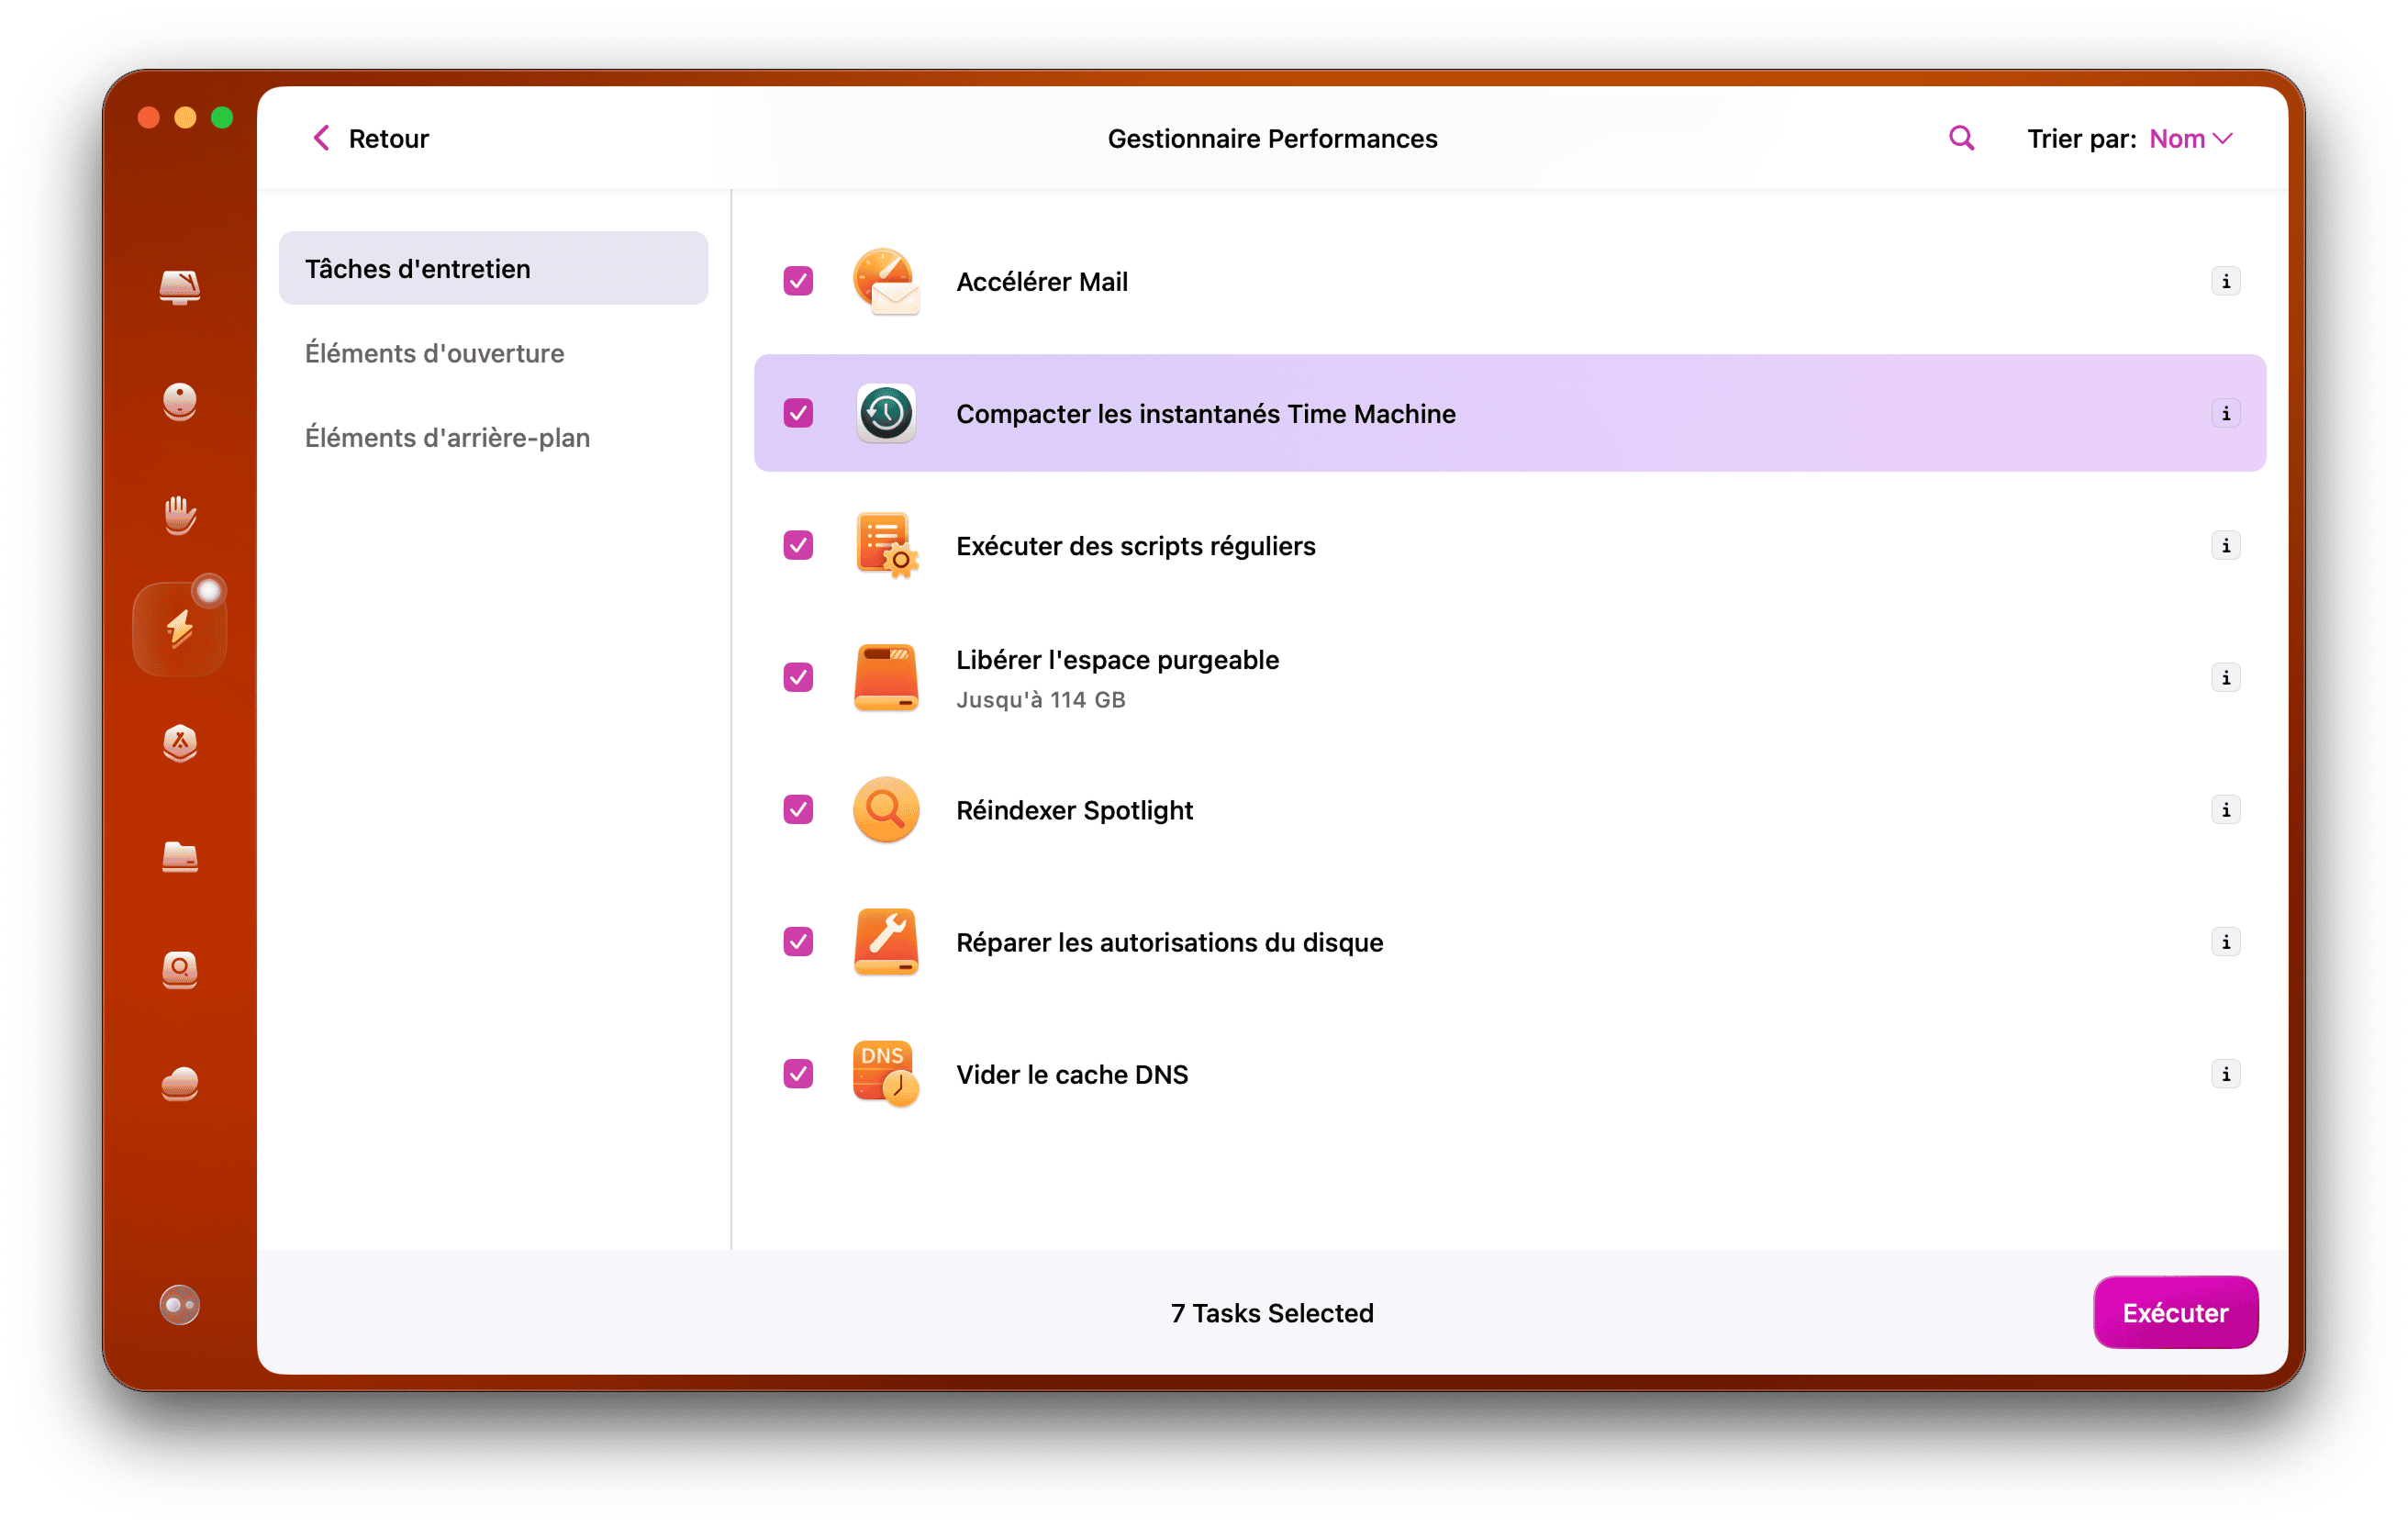Open the Applications sidebar icon
2408x1527 pixels.
pos(180,743)
